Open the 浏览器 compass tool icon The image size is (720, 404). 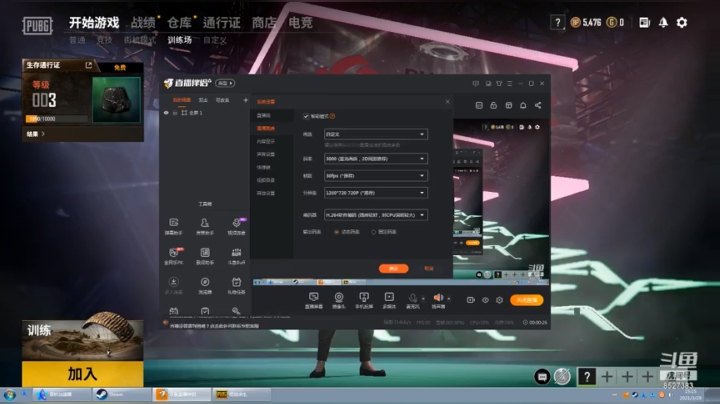pyautogui.click(x=205, y=285)
